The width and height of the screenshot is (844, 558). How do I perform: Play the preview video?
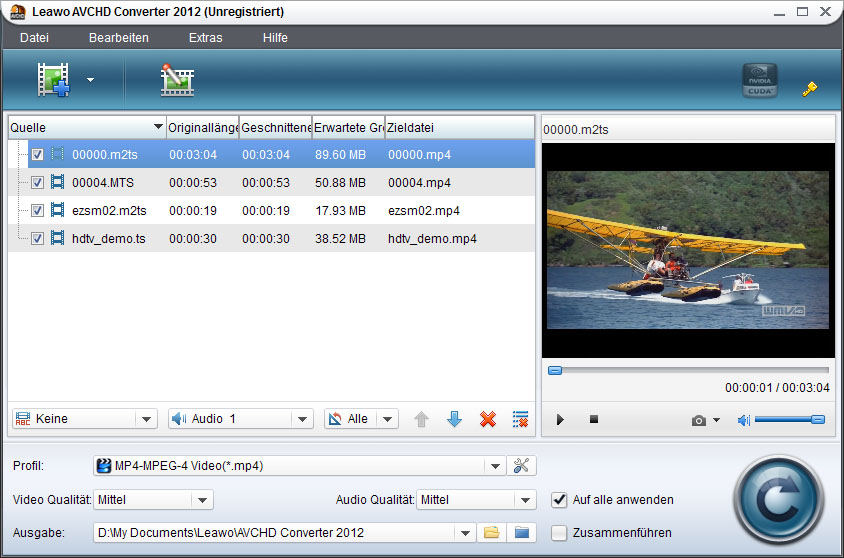point(560,420)
